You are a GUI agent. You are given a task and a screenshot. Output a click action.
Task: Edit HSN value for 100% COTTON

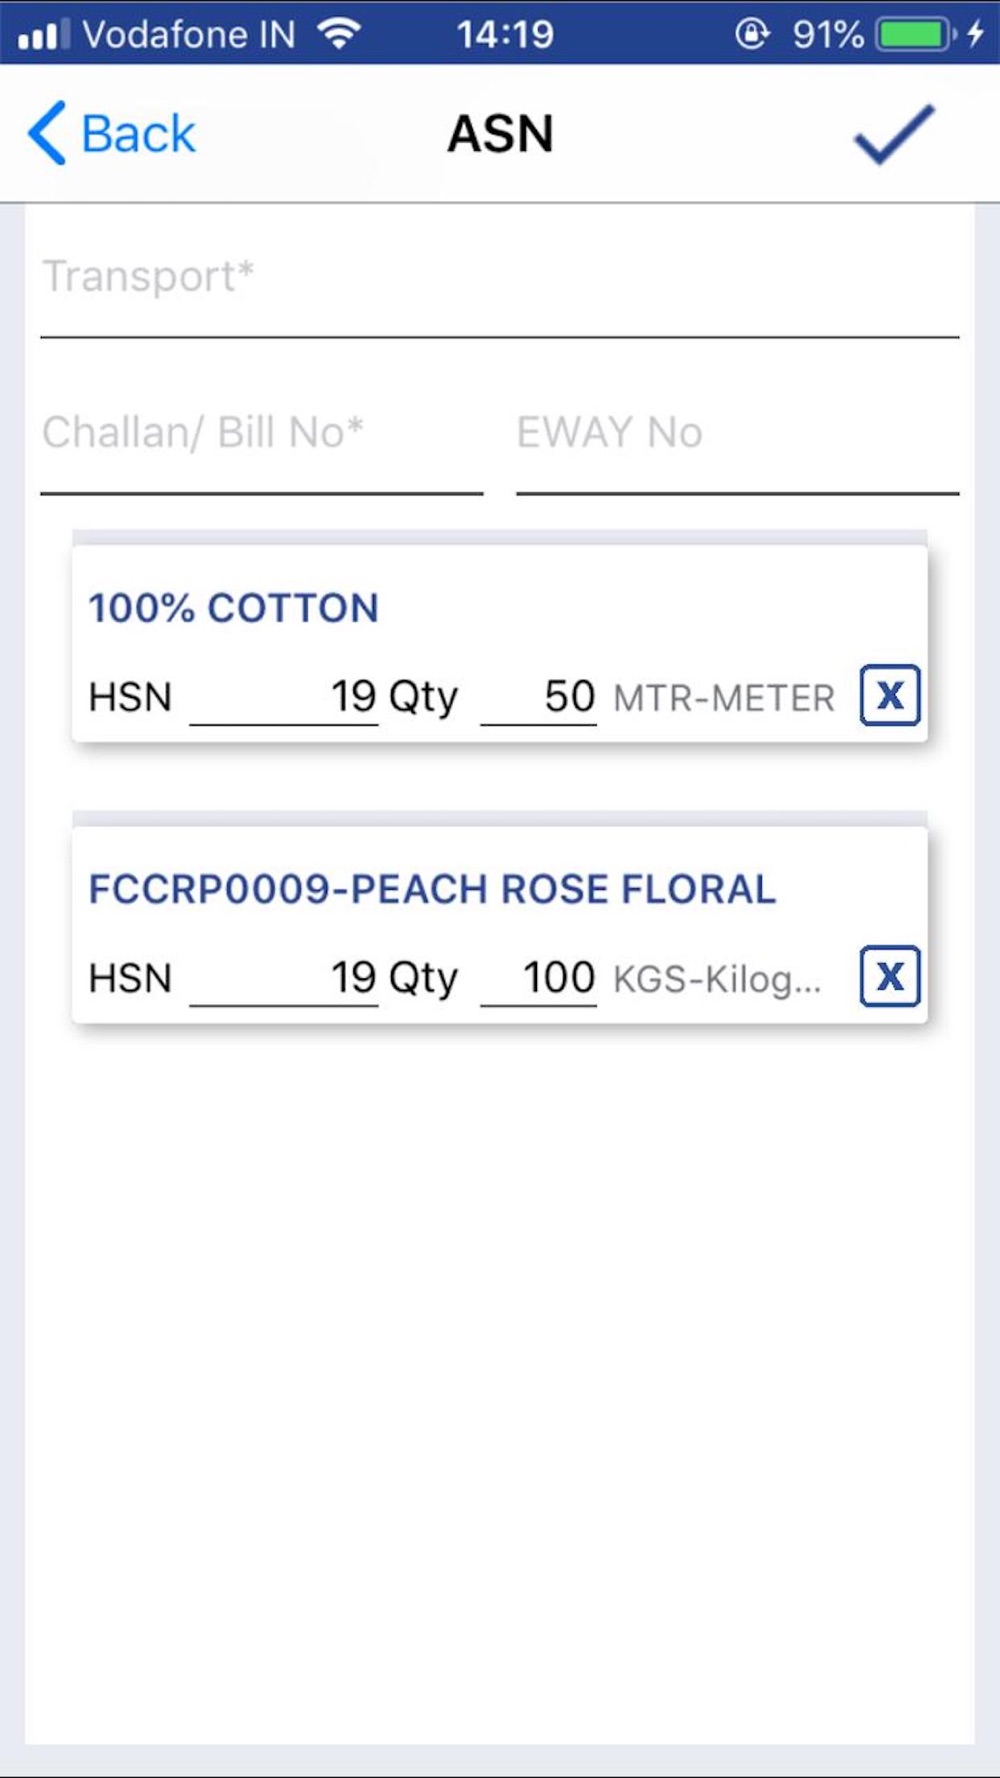(284, 696)
